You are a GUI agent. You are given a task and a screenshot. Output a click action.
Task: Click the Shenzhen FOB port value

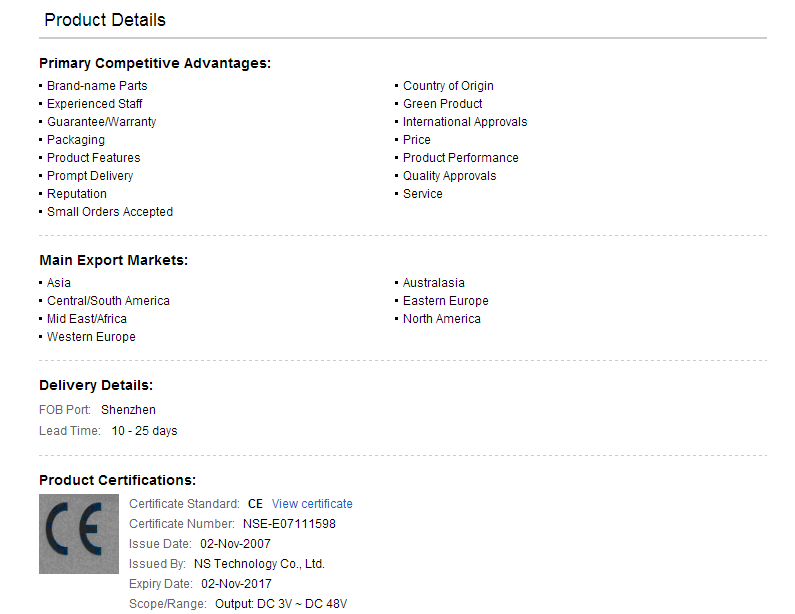pyautogui.click(x=128, y=410)
